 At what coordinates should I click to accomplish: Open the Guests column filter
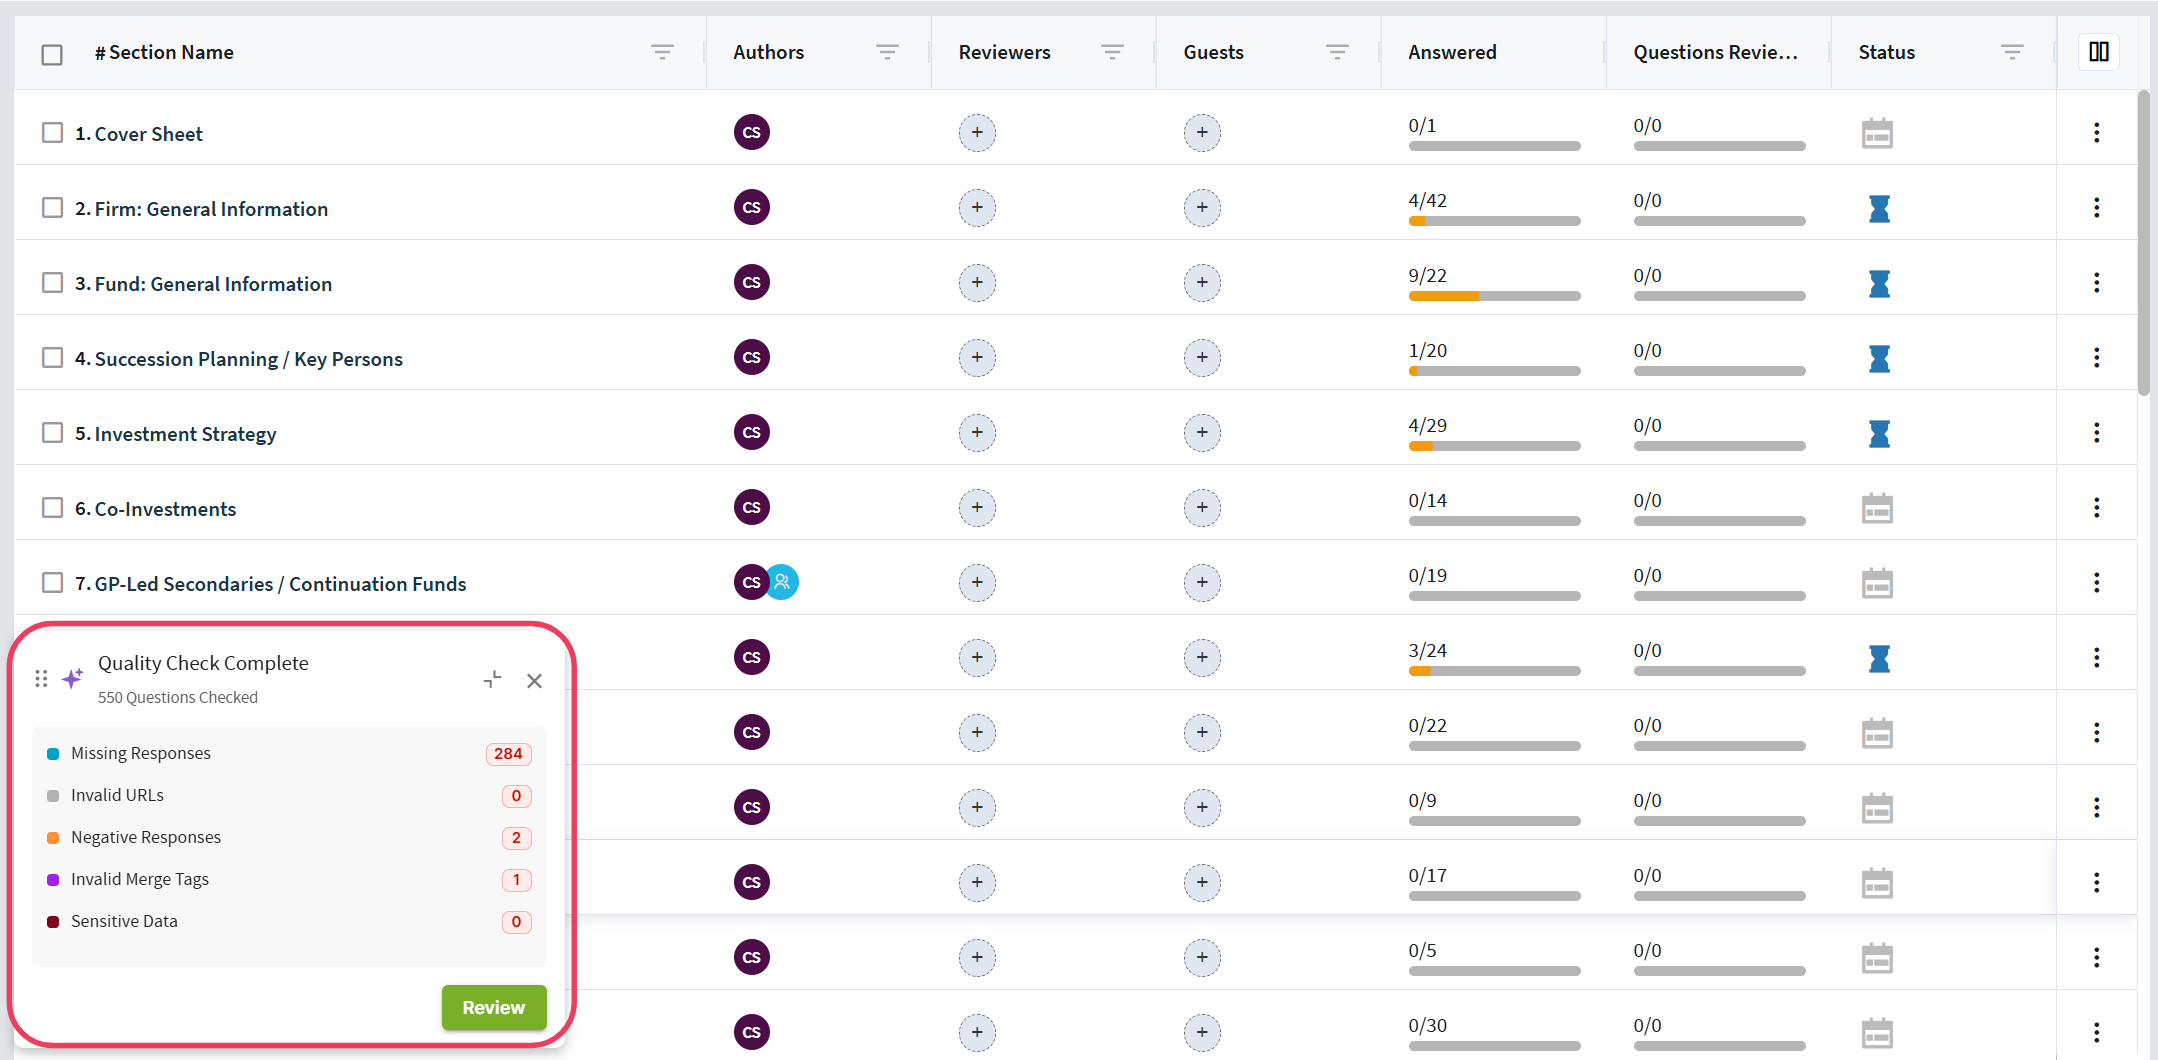coord(1337,52)
